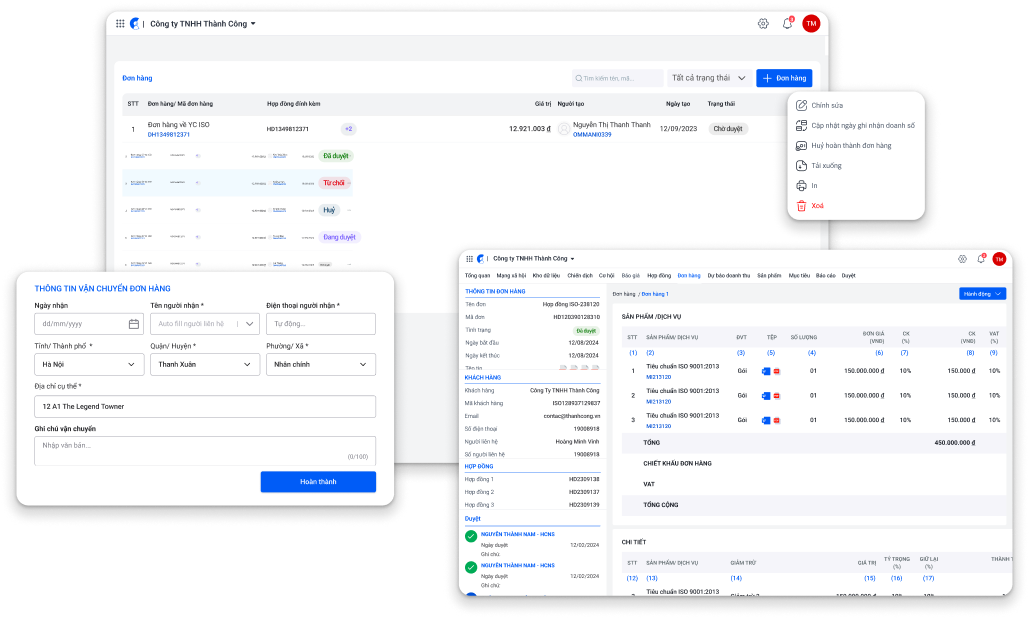The width and height of the screenshot is (1029, 618).
Task: Open the app grid in the order list window
Action: (120, 24)
